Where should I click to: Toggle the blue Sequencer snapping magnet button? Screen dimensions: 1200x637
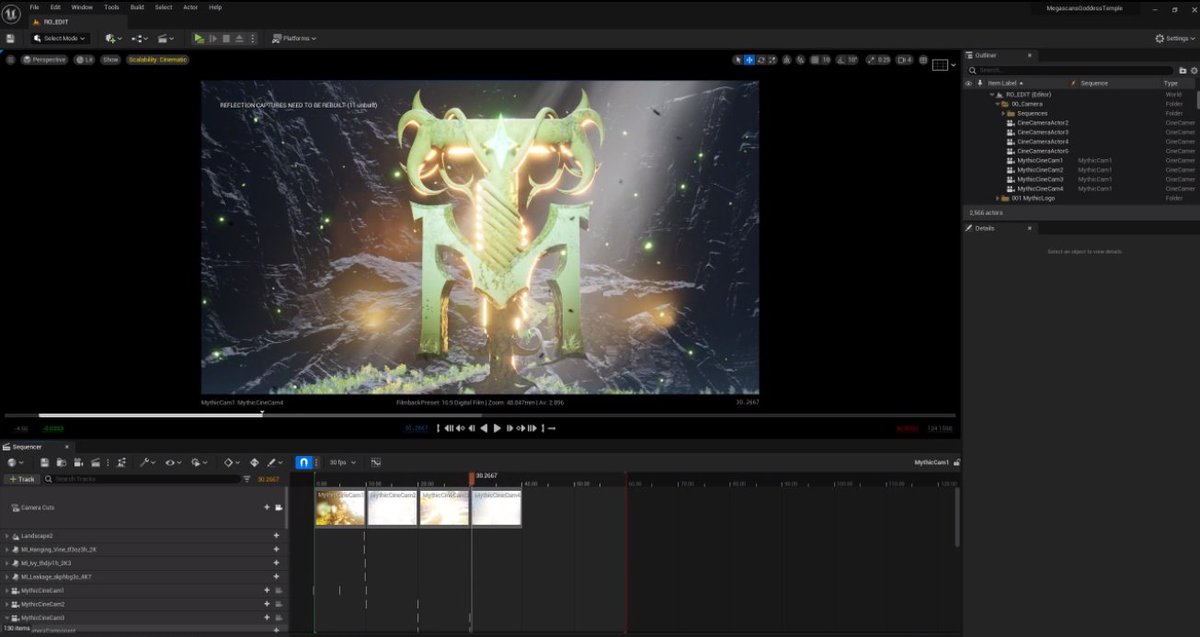coord(304,462)
